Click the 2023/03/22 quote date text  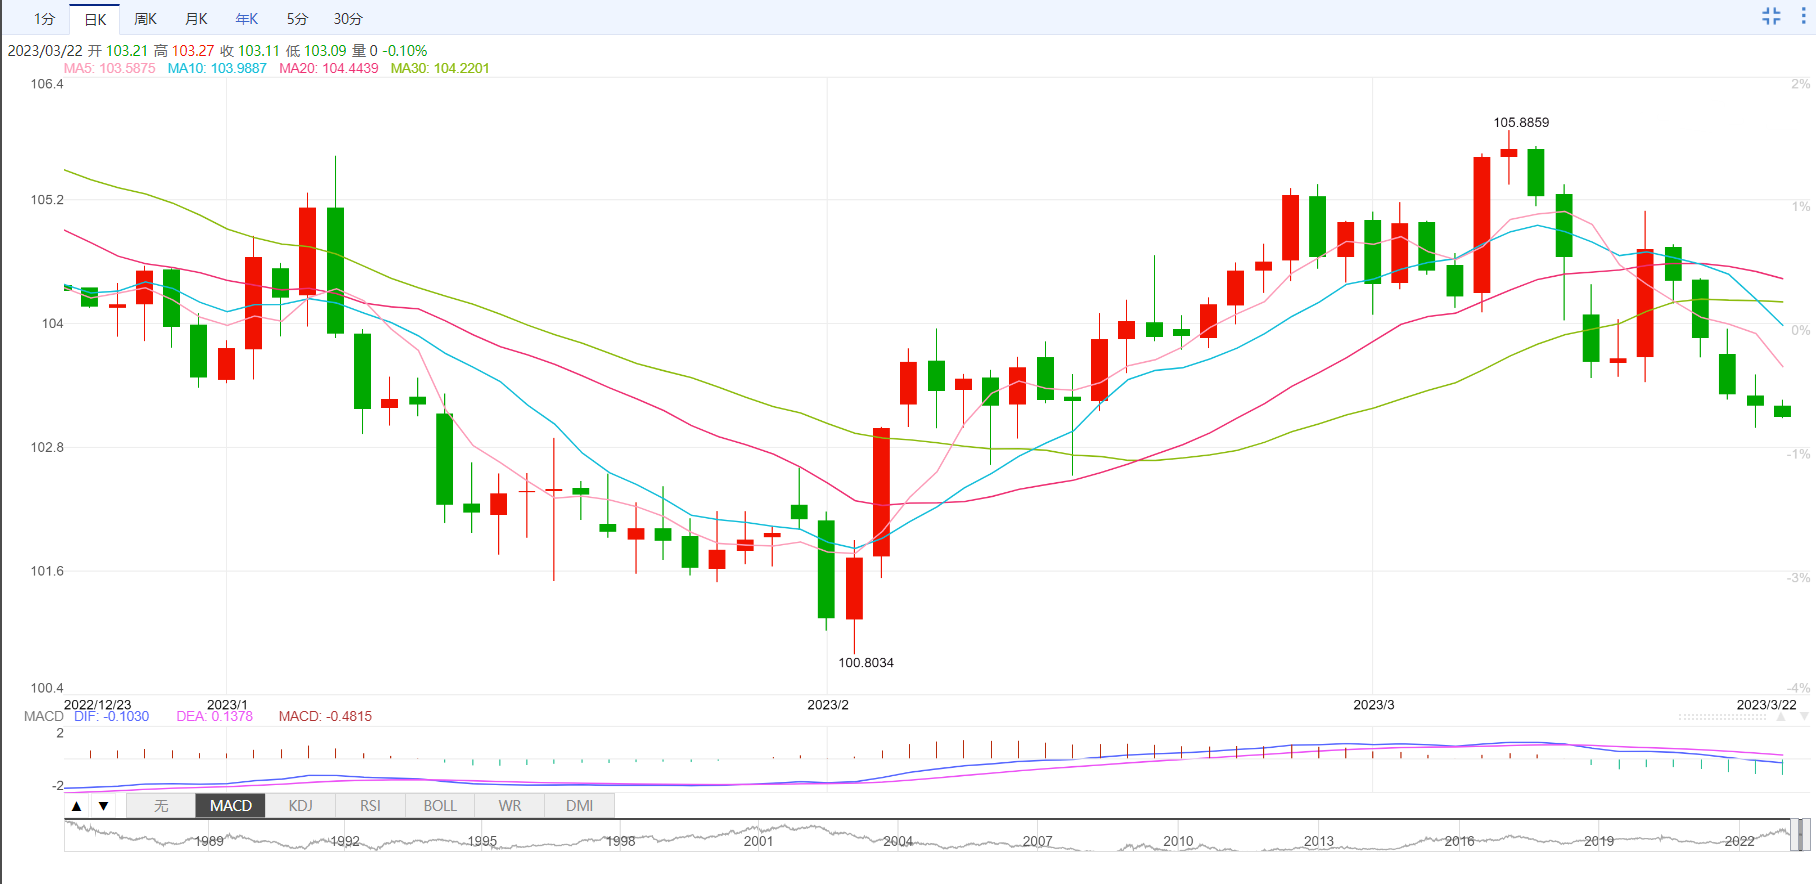[x=45, y=50]
